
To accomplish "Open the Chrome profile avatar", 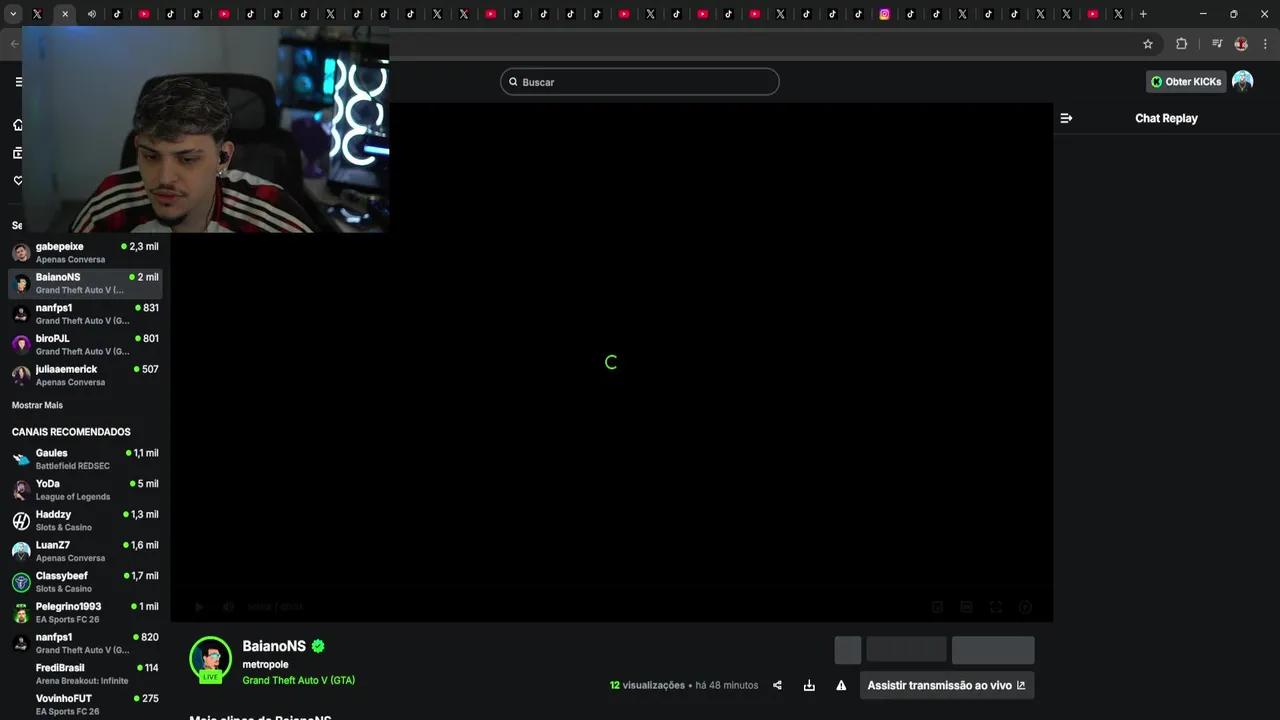I will click(x=1241, y=44).
